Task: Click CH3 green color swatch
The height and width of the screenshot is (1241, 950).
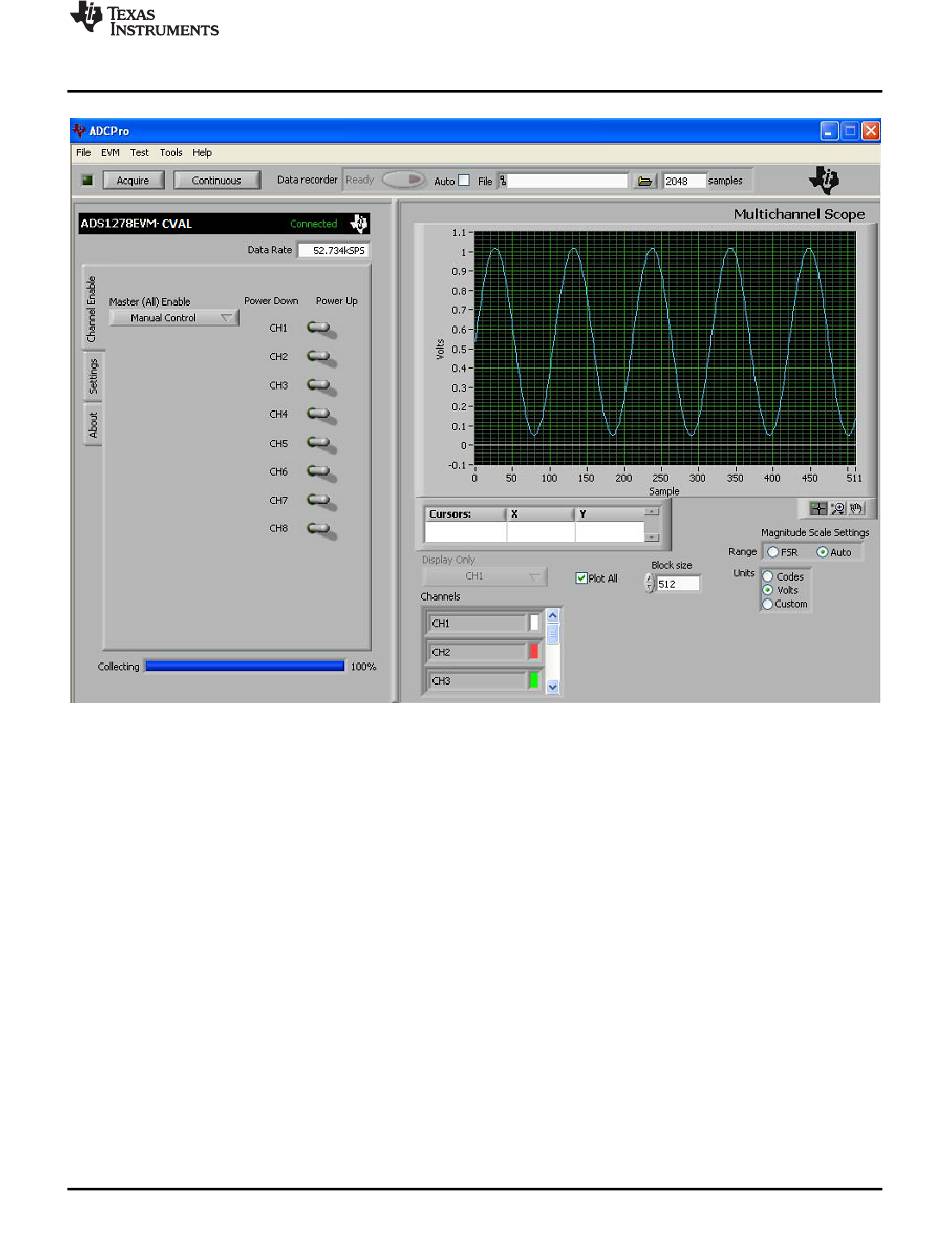Action: [534, 681]
